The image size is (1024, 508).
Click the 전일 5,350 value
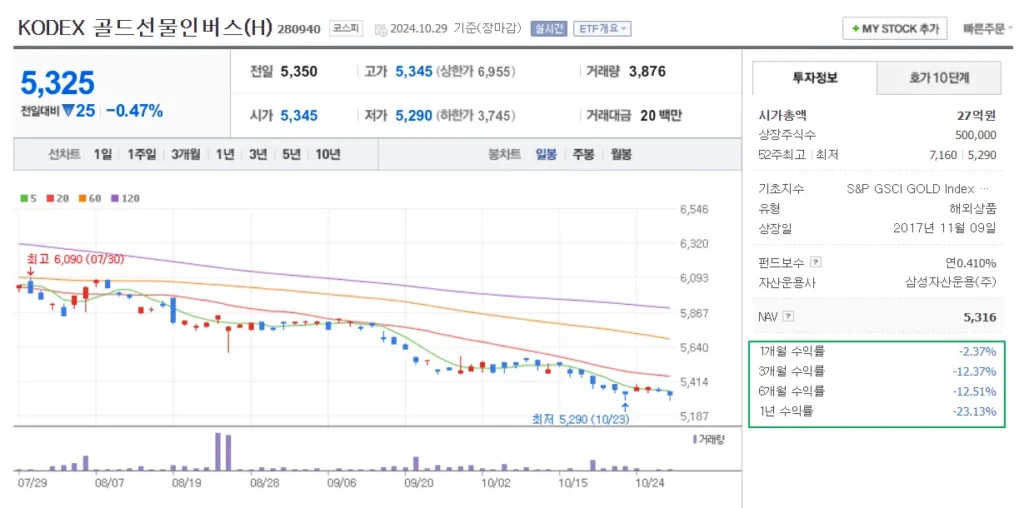(x=298, y=72)
